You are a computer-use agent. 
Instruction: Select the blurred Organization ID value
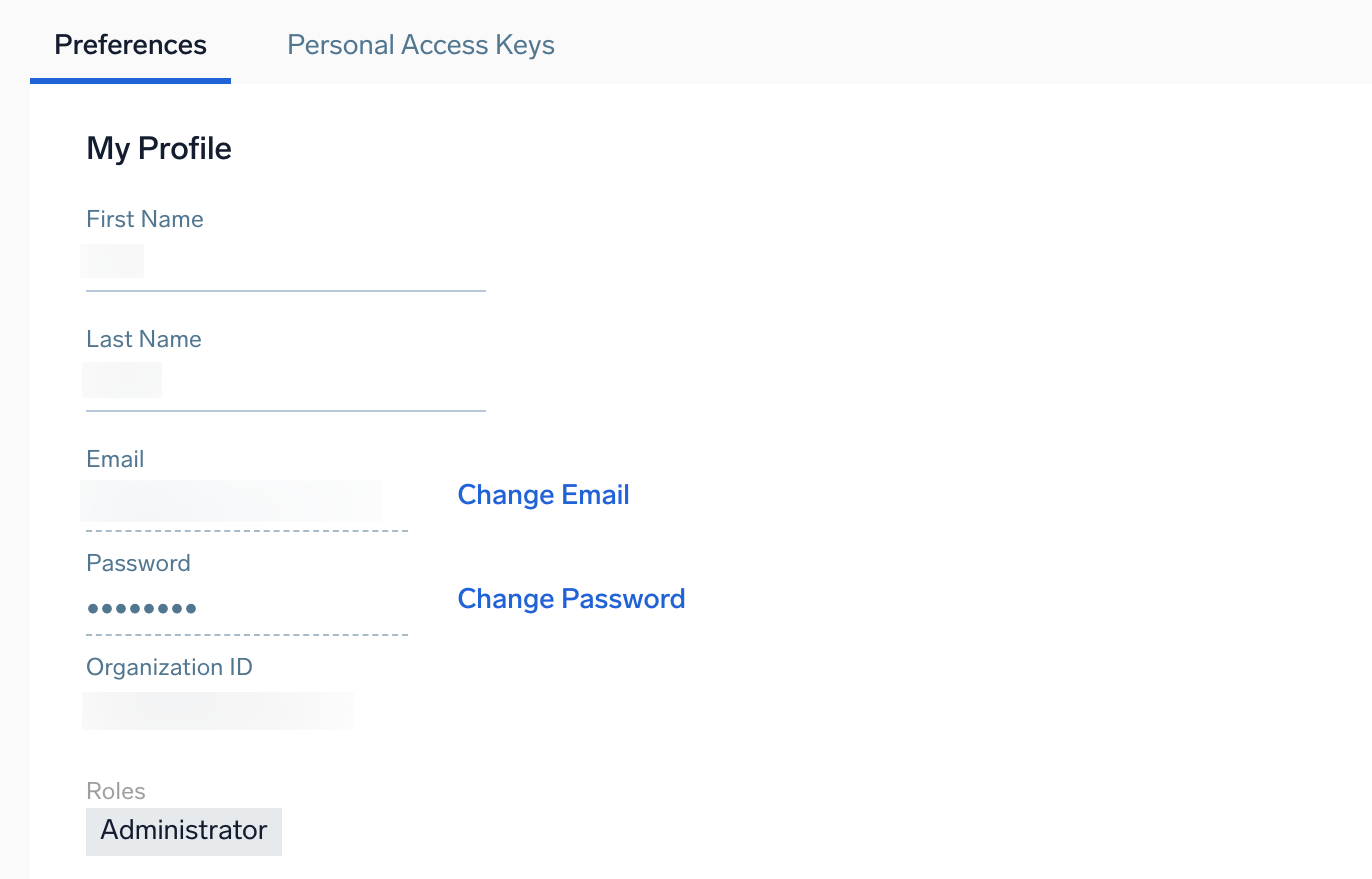(x=217, y=710)
